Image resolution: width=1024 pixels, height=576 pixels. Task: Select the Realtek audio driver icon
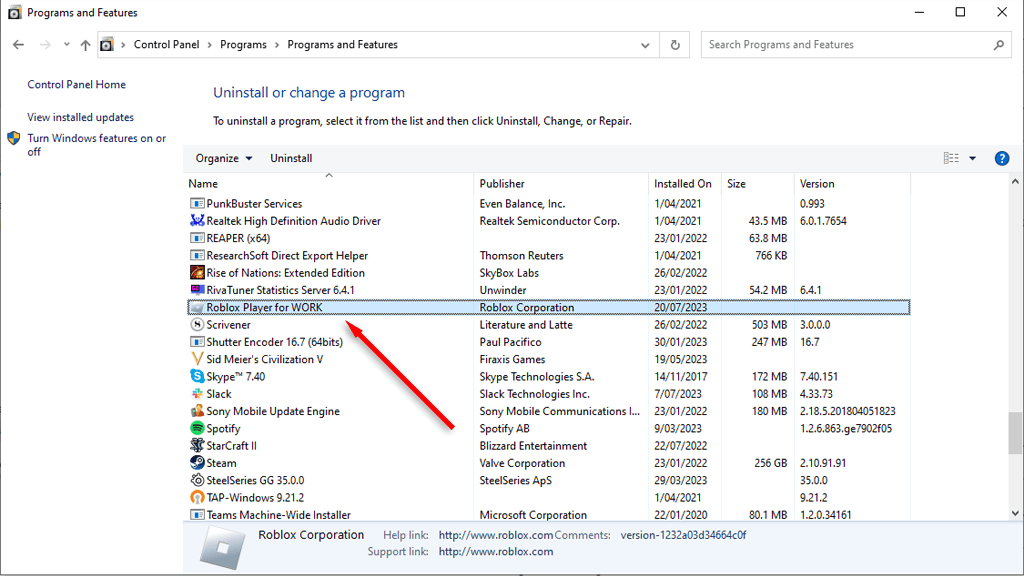click(x=197, y=221)
